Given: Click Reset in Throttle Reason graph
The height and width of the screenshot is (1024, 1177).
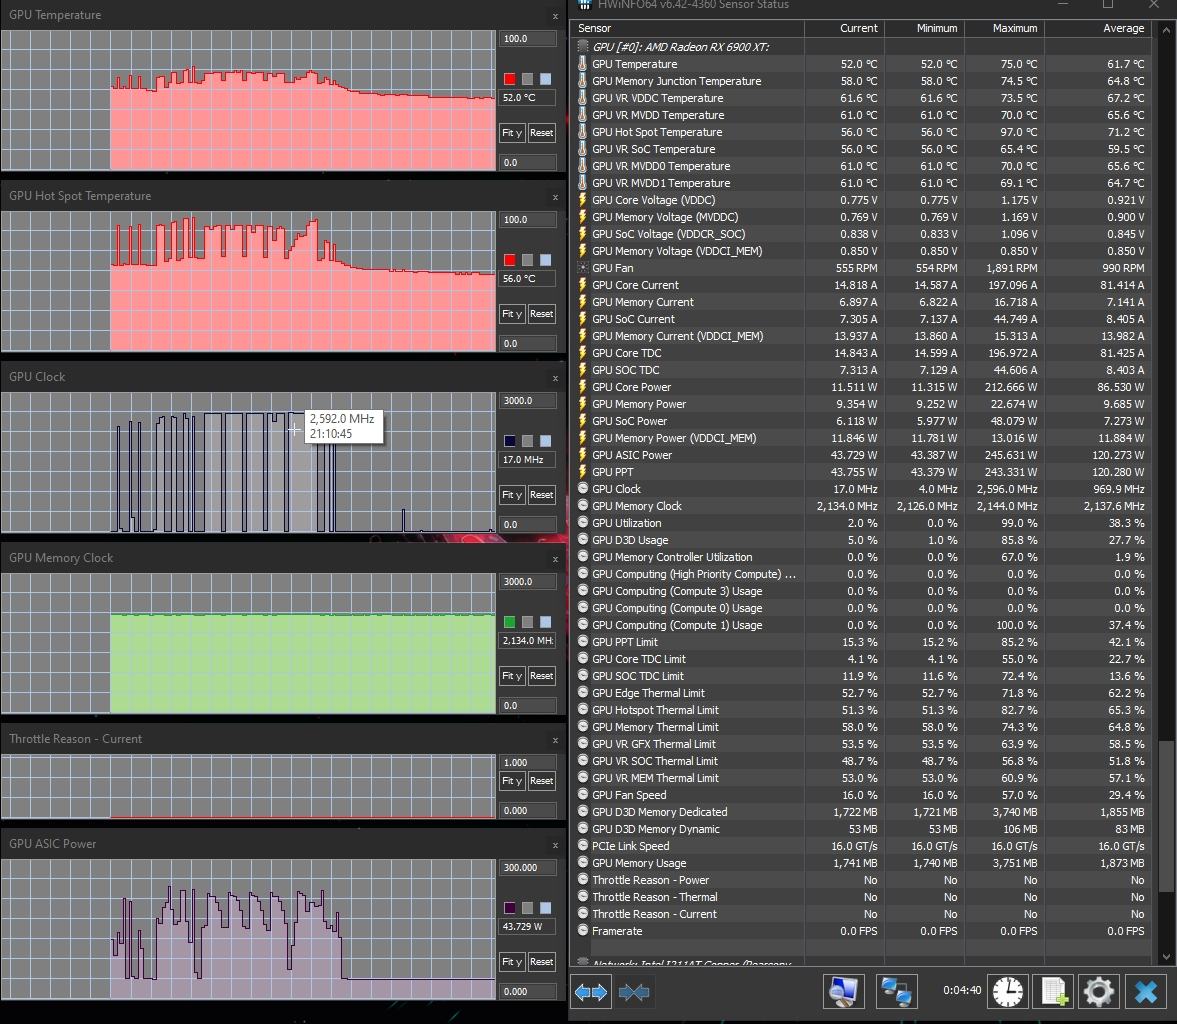Looking at the screenshot, I should click(x=541, y=781).
